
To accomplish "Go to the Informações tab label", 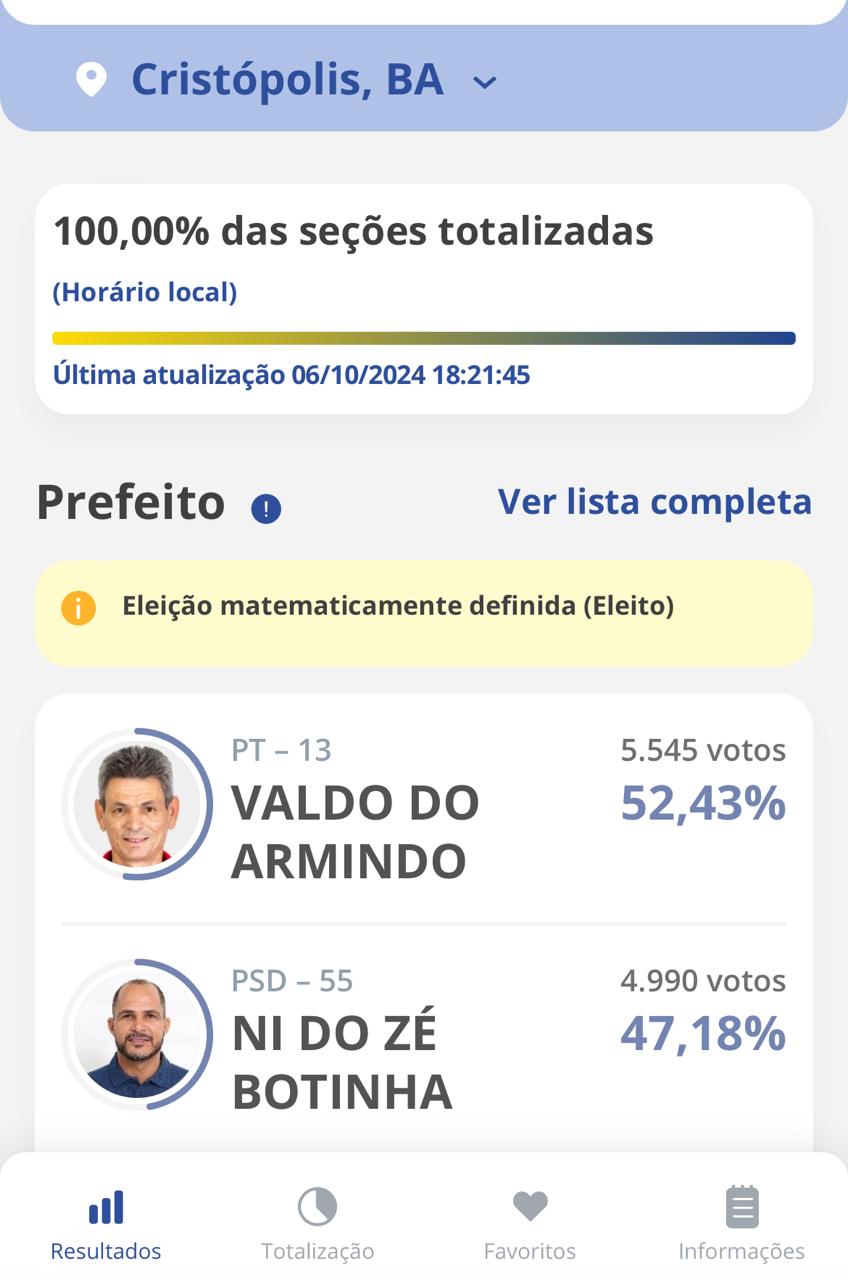I will [x=741, y=1251].
